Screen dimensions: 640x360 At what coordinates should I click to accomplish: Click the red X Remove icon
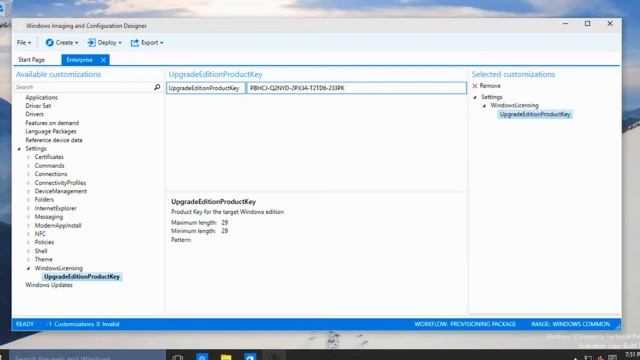[x=475, y=86]
